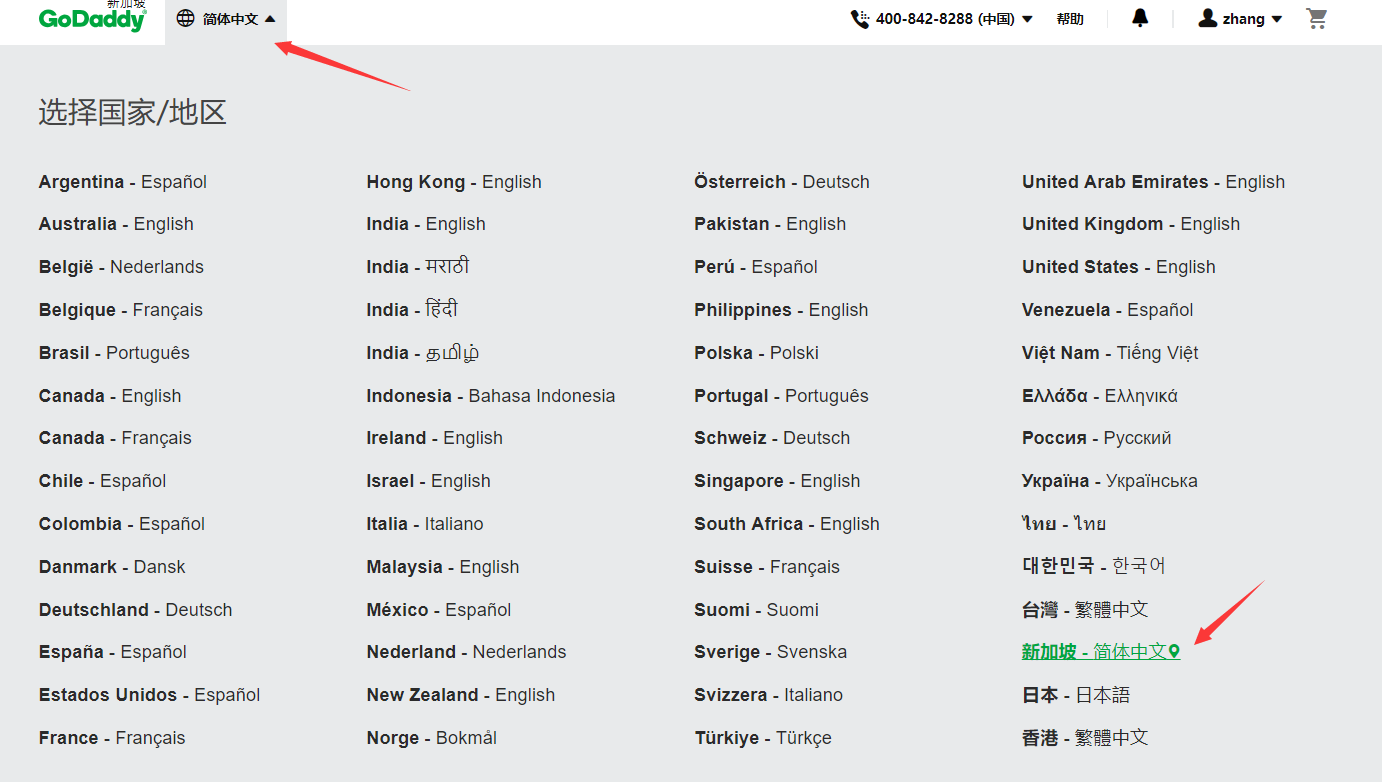Viewport: 1382px width, 782px height.
Task: Select Svizzera - Italiano
Action: (x=769, y=695)
